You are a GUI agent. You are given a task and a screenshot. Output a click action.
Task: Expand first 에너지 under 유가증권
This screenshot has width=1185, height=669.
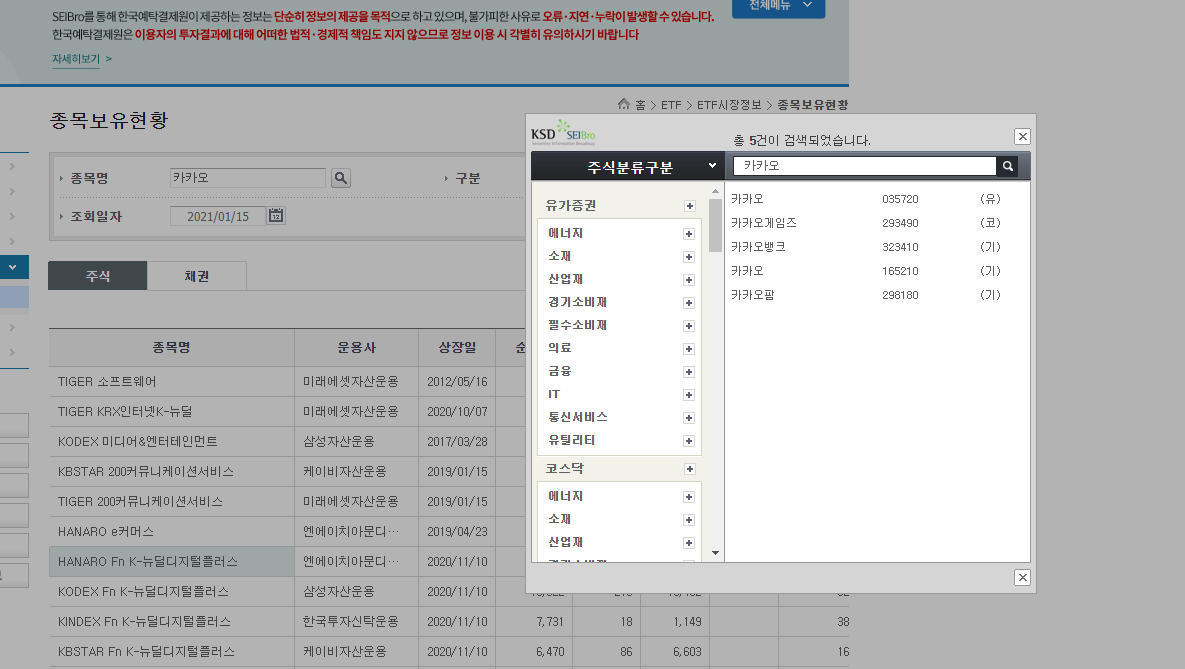click(688, 234)
